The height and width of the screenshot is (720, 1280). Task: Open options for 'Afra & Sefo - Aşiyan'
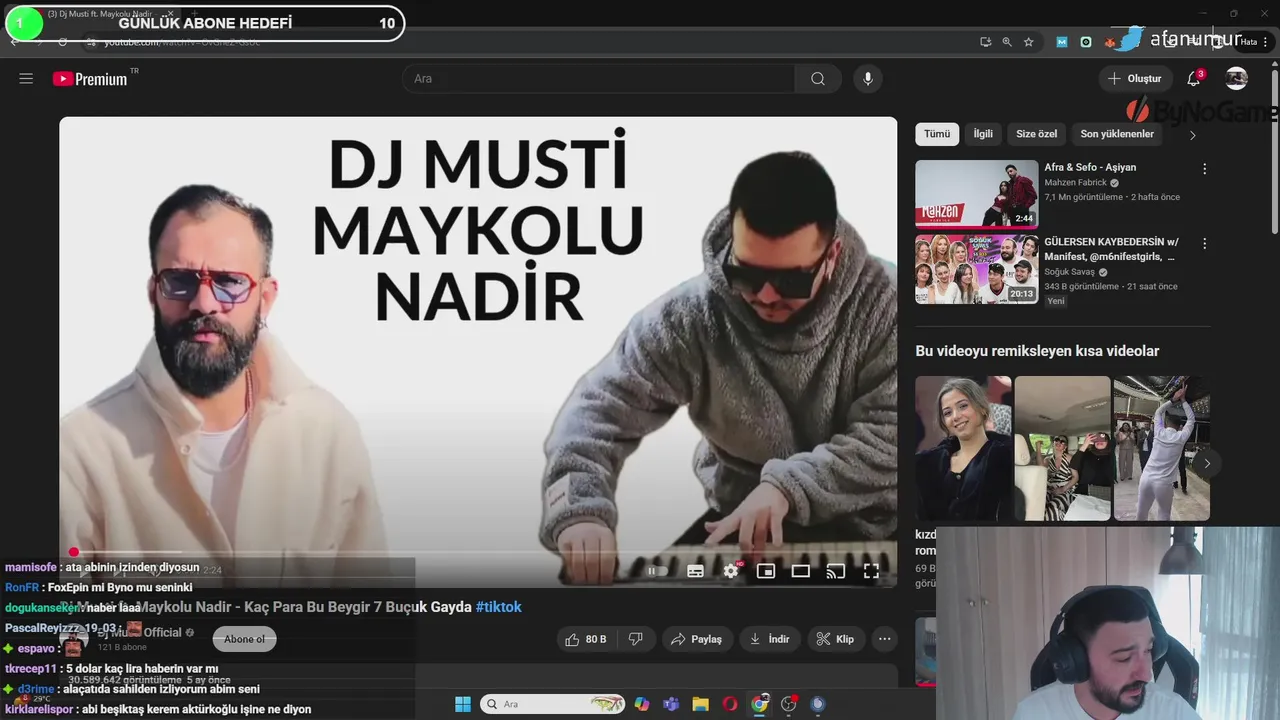(x=1204, y=169)
